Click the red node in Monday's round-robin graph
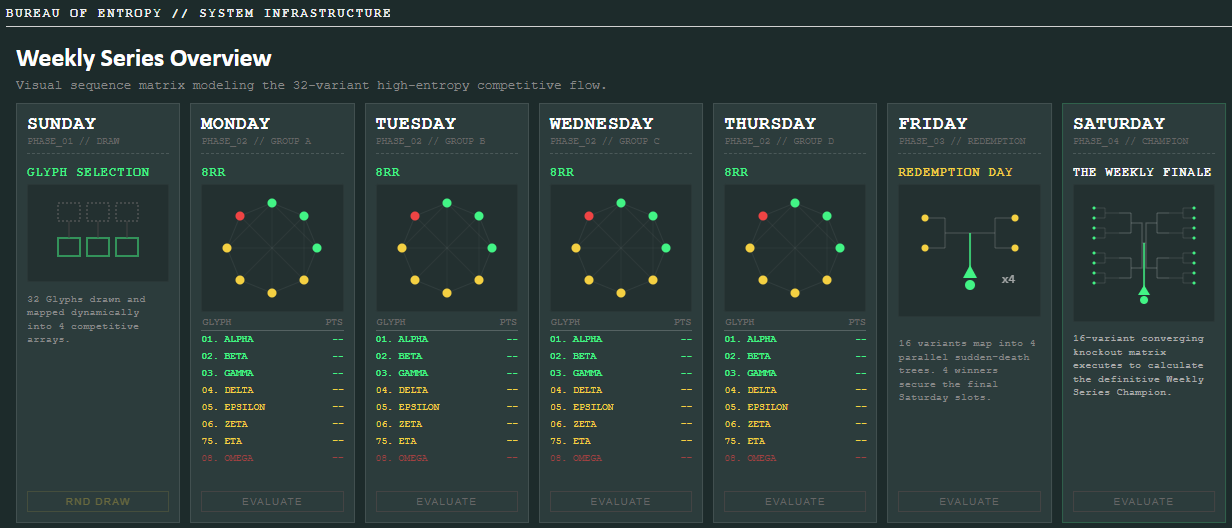 (x=240, y=215)
